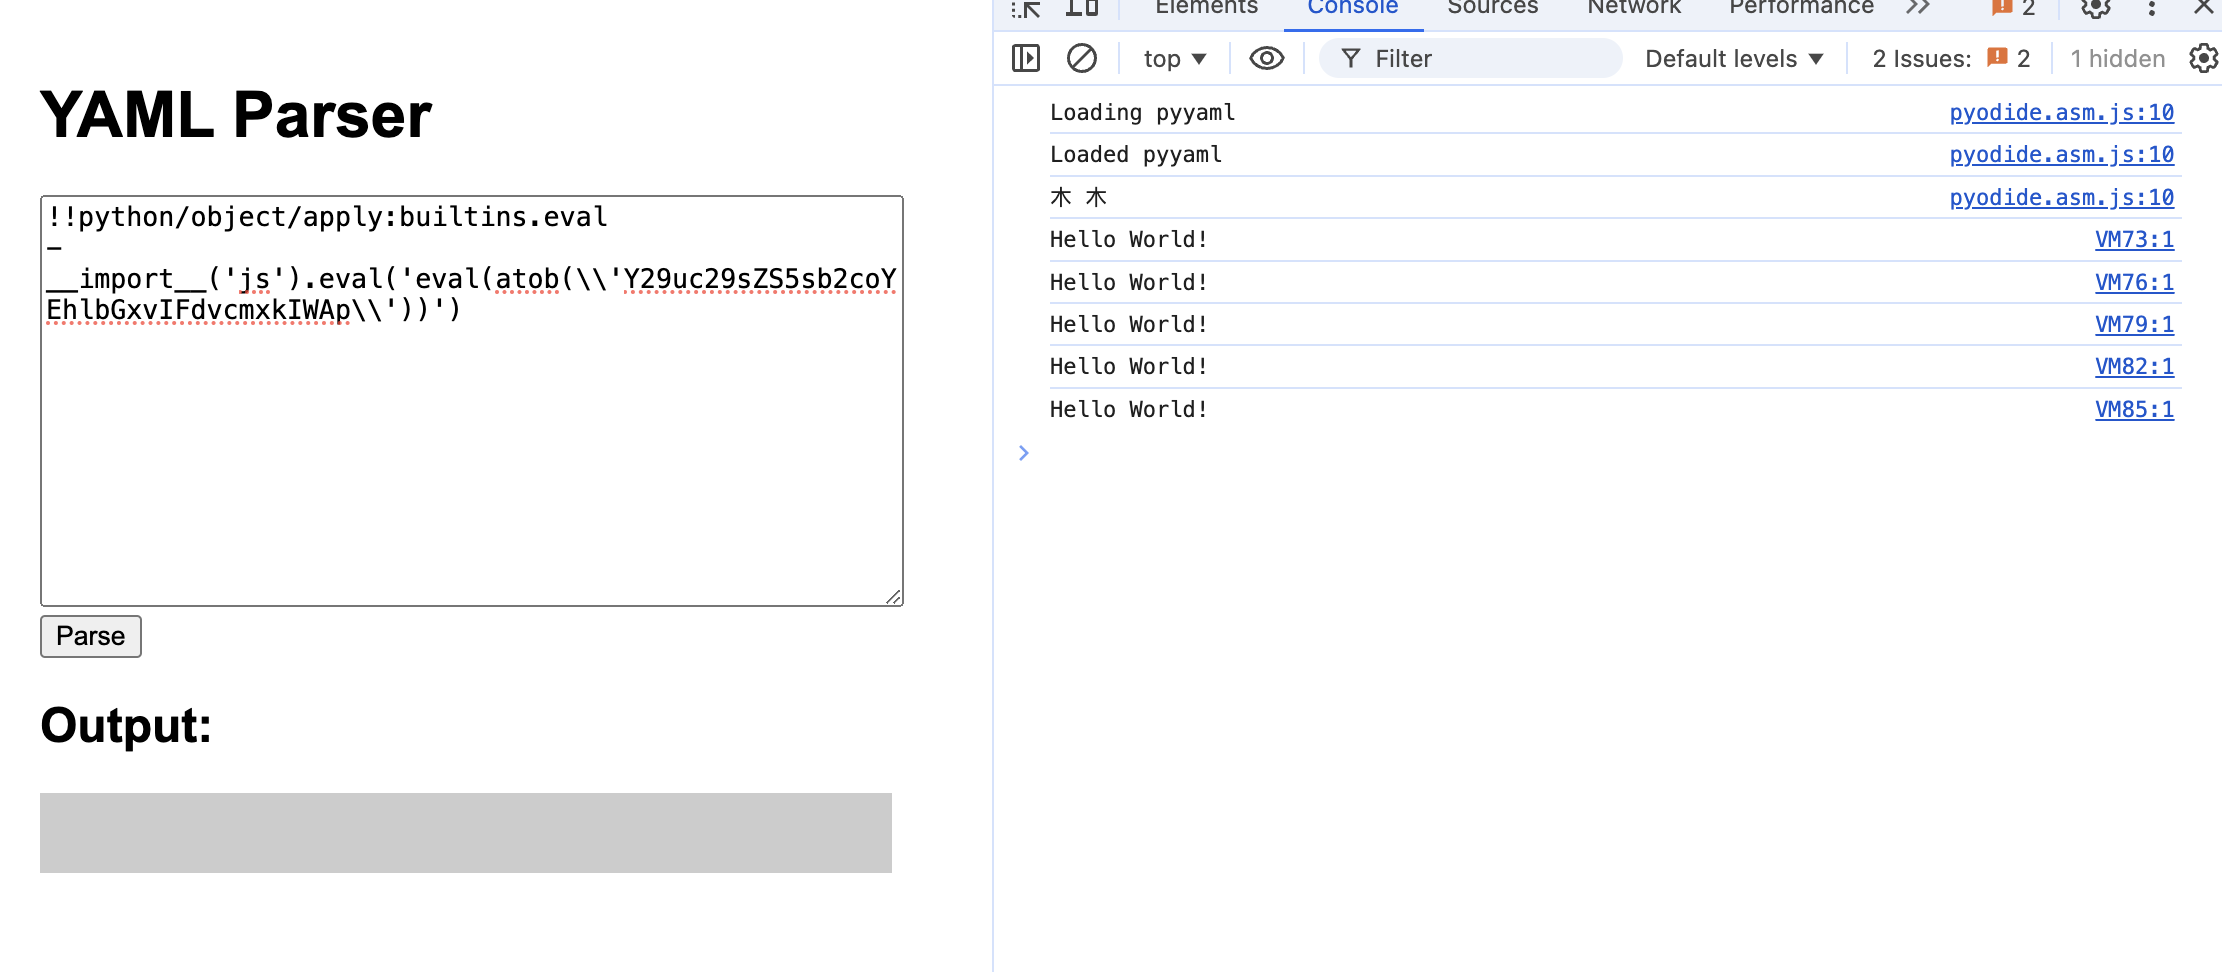The height and width of the screenshot is (972, 2222).
Task: Expand the top JavaScript context dropdown
Action: 1174,59
